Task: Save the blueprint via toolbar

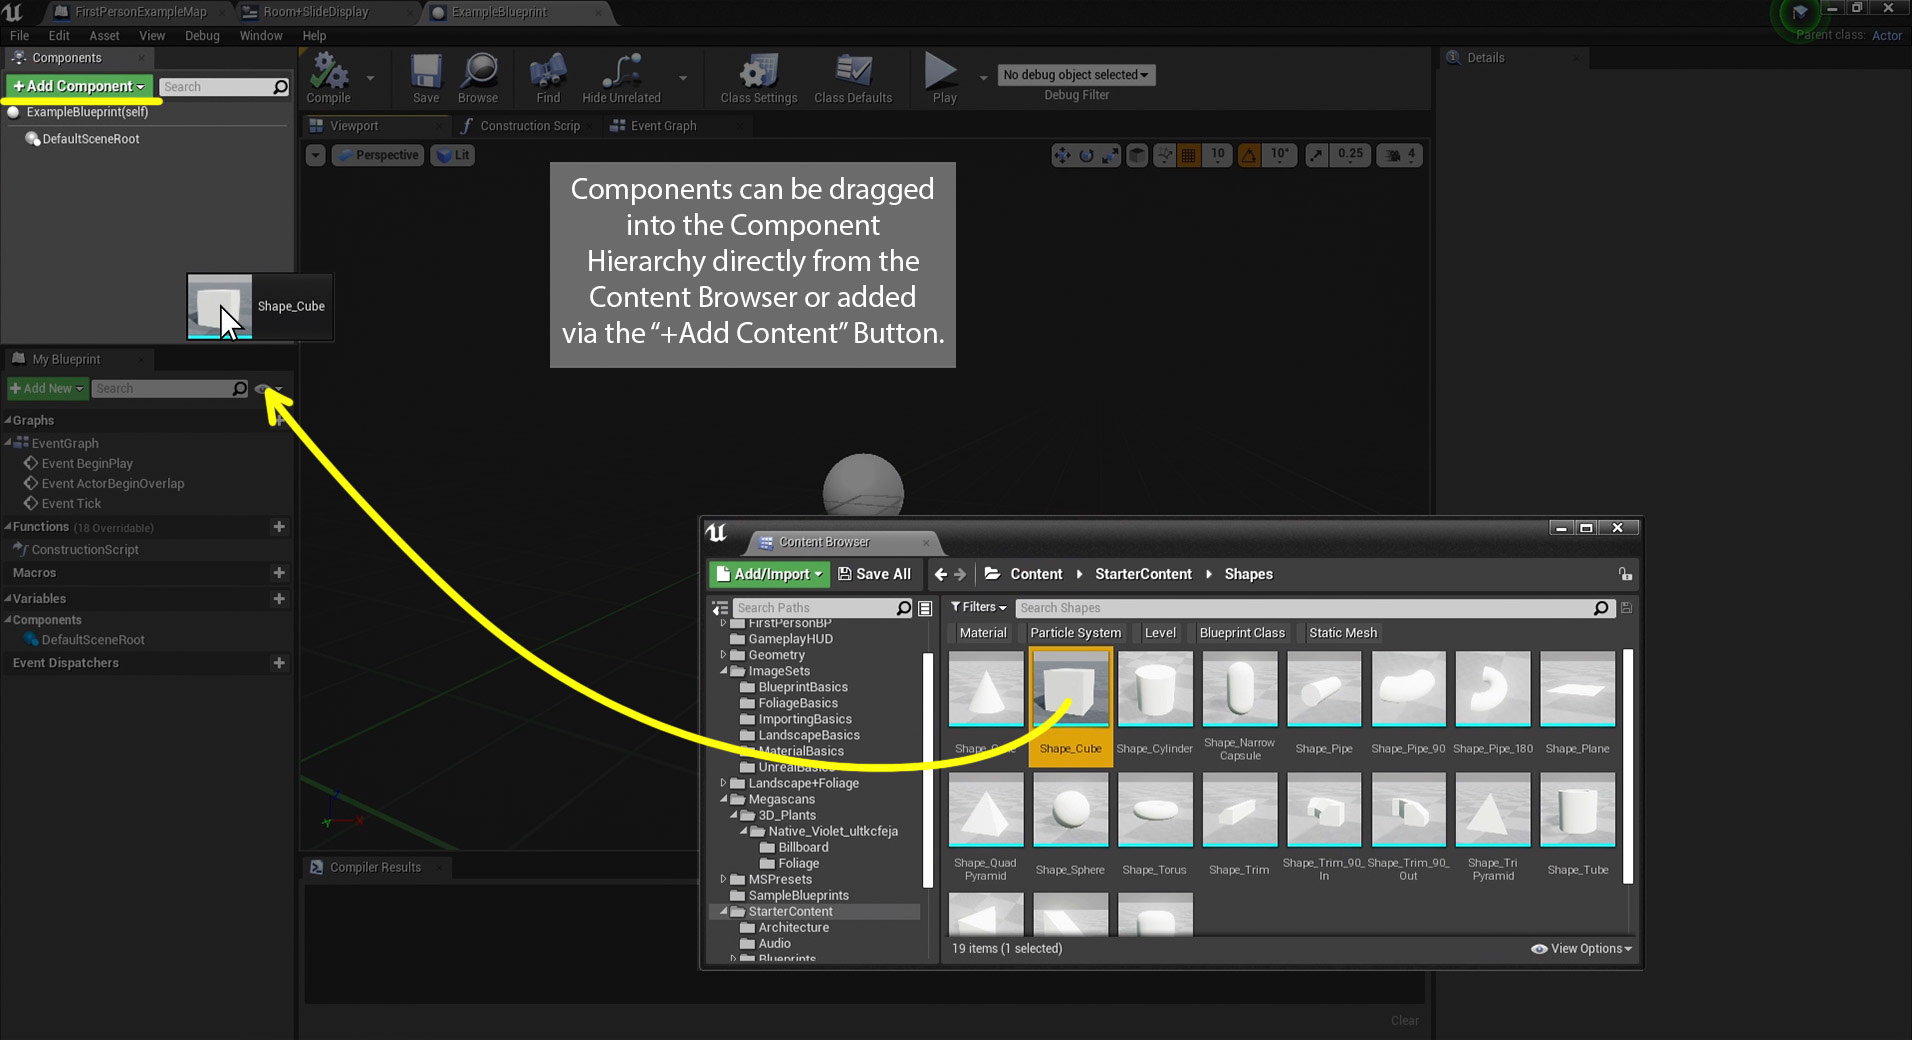Action: [x=426, y=78]
